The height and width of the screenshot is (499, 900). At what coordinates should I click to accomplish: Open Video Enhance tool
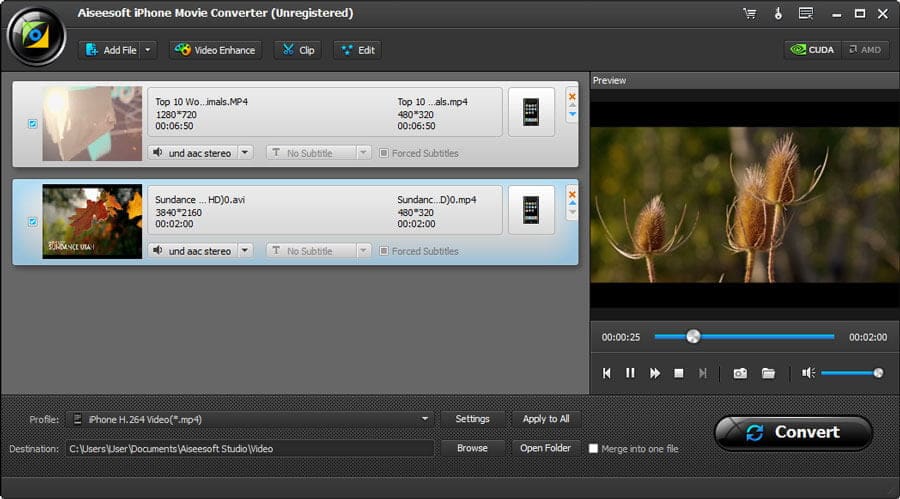[x=215, y=50]
